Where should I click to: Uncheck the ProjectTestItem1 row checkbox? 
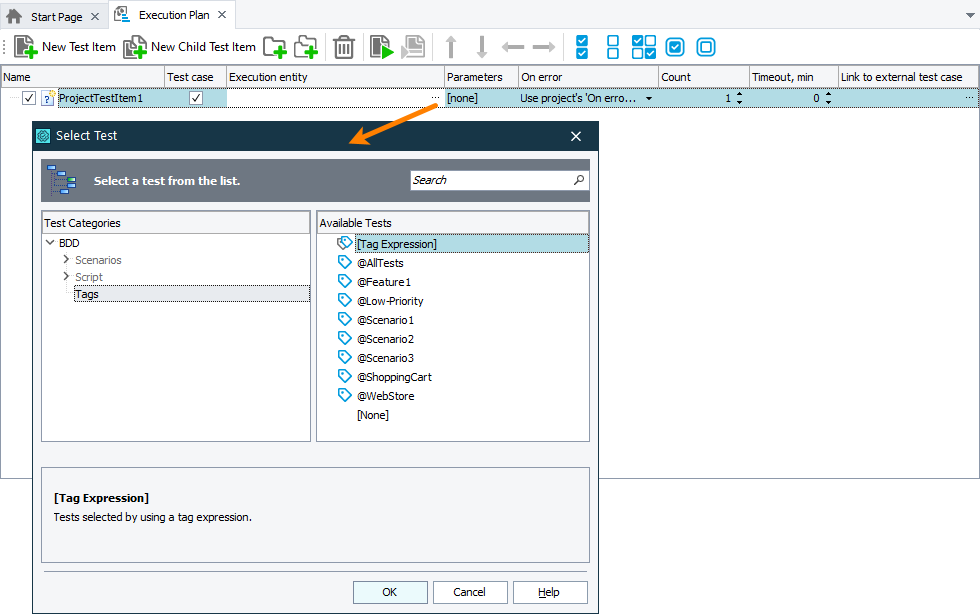[28, 97]
